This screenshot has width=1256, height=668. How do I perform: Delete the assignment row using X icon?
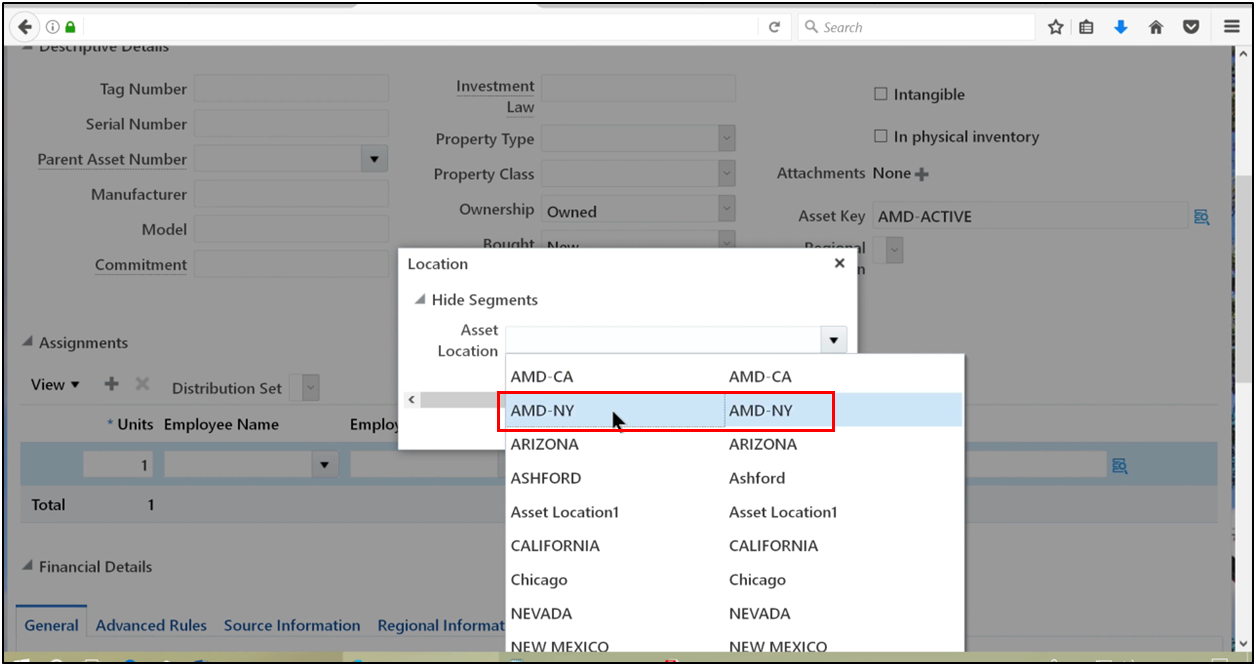[x=141, y=383]
